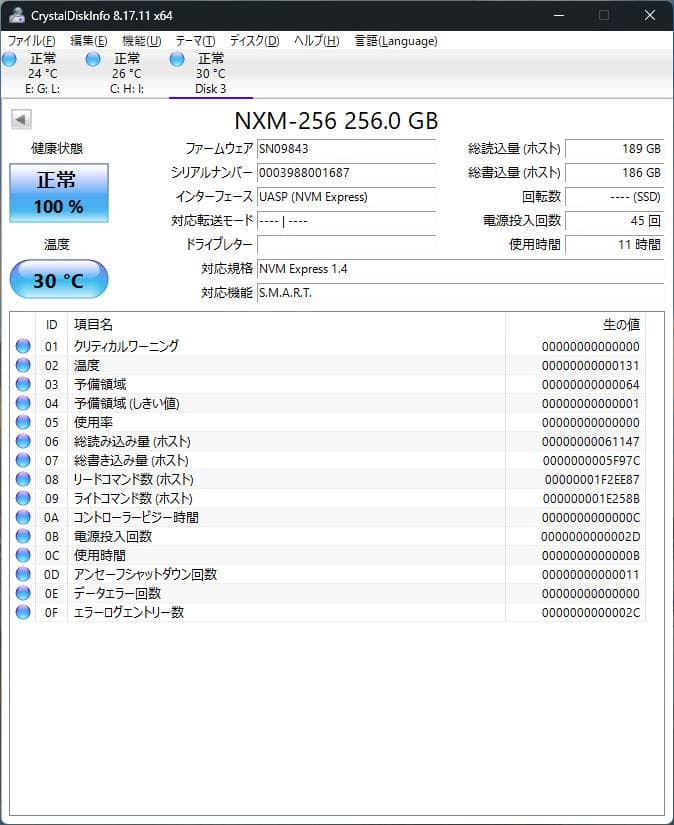Screen dimensions: 674x825
Task: Click status orb for 07 総書き込み量
Action: tap(23, 460)
